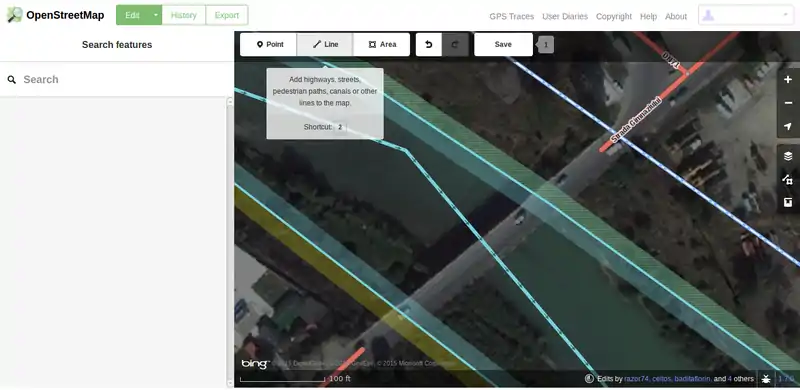Select the Line drawing tool
The image size is (800, 390).
[x=325, y=44]
